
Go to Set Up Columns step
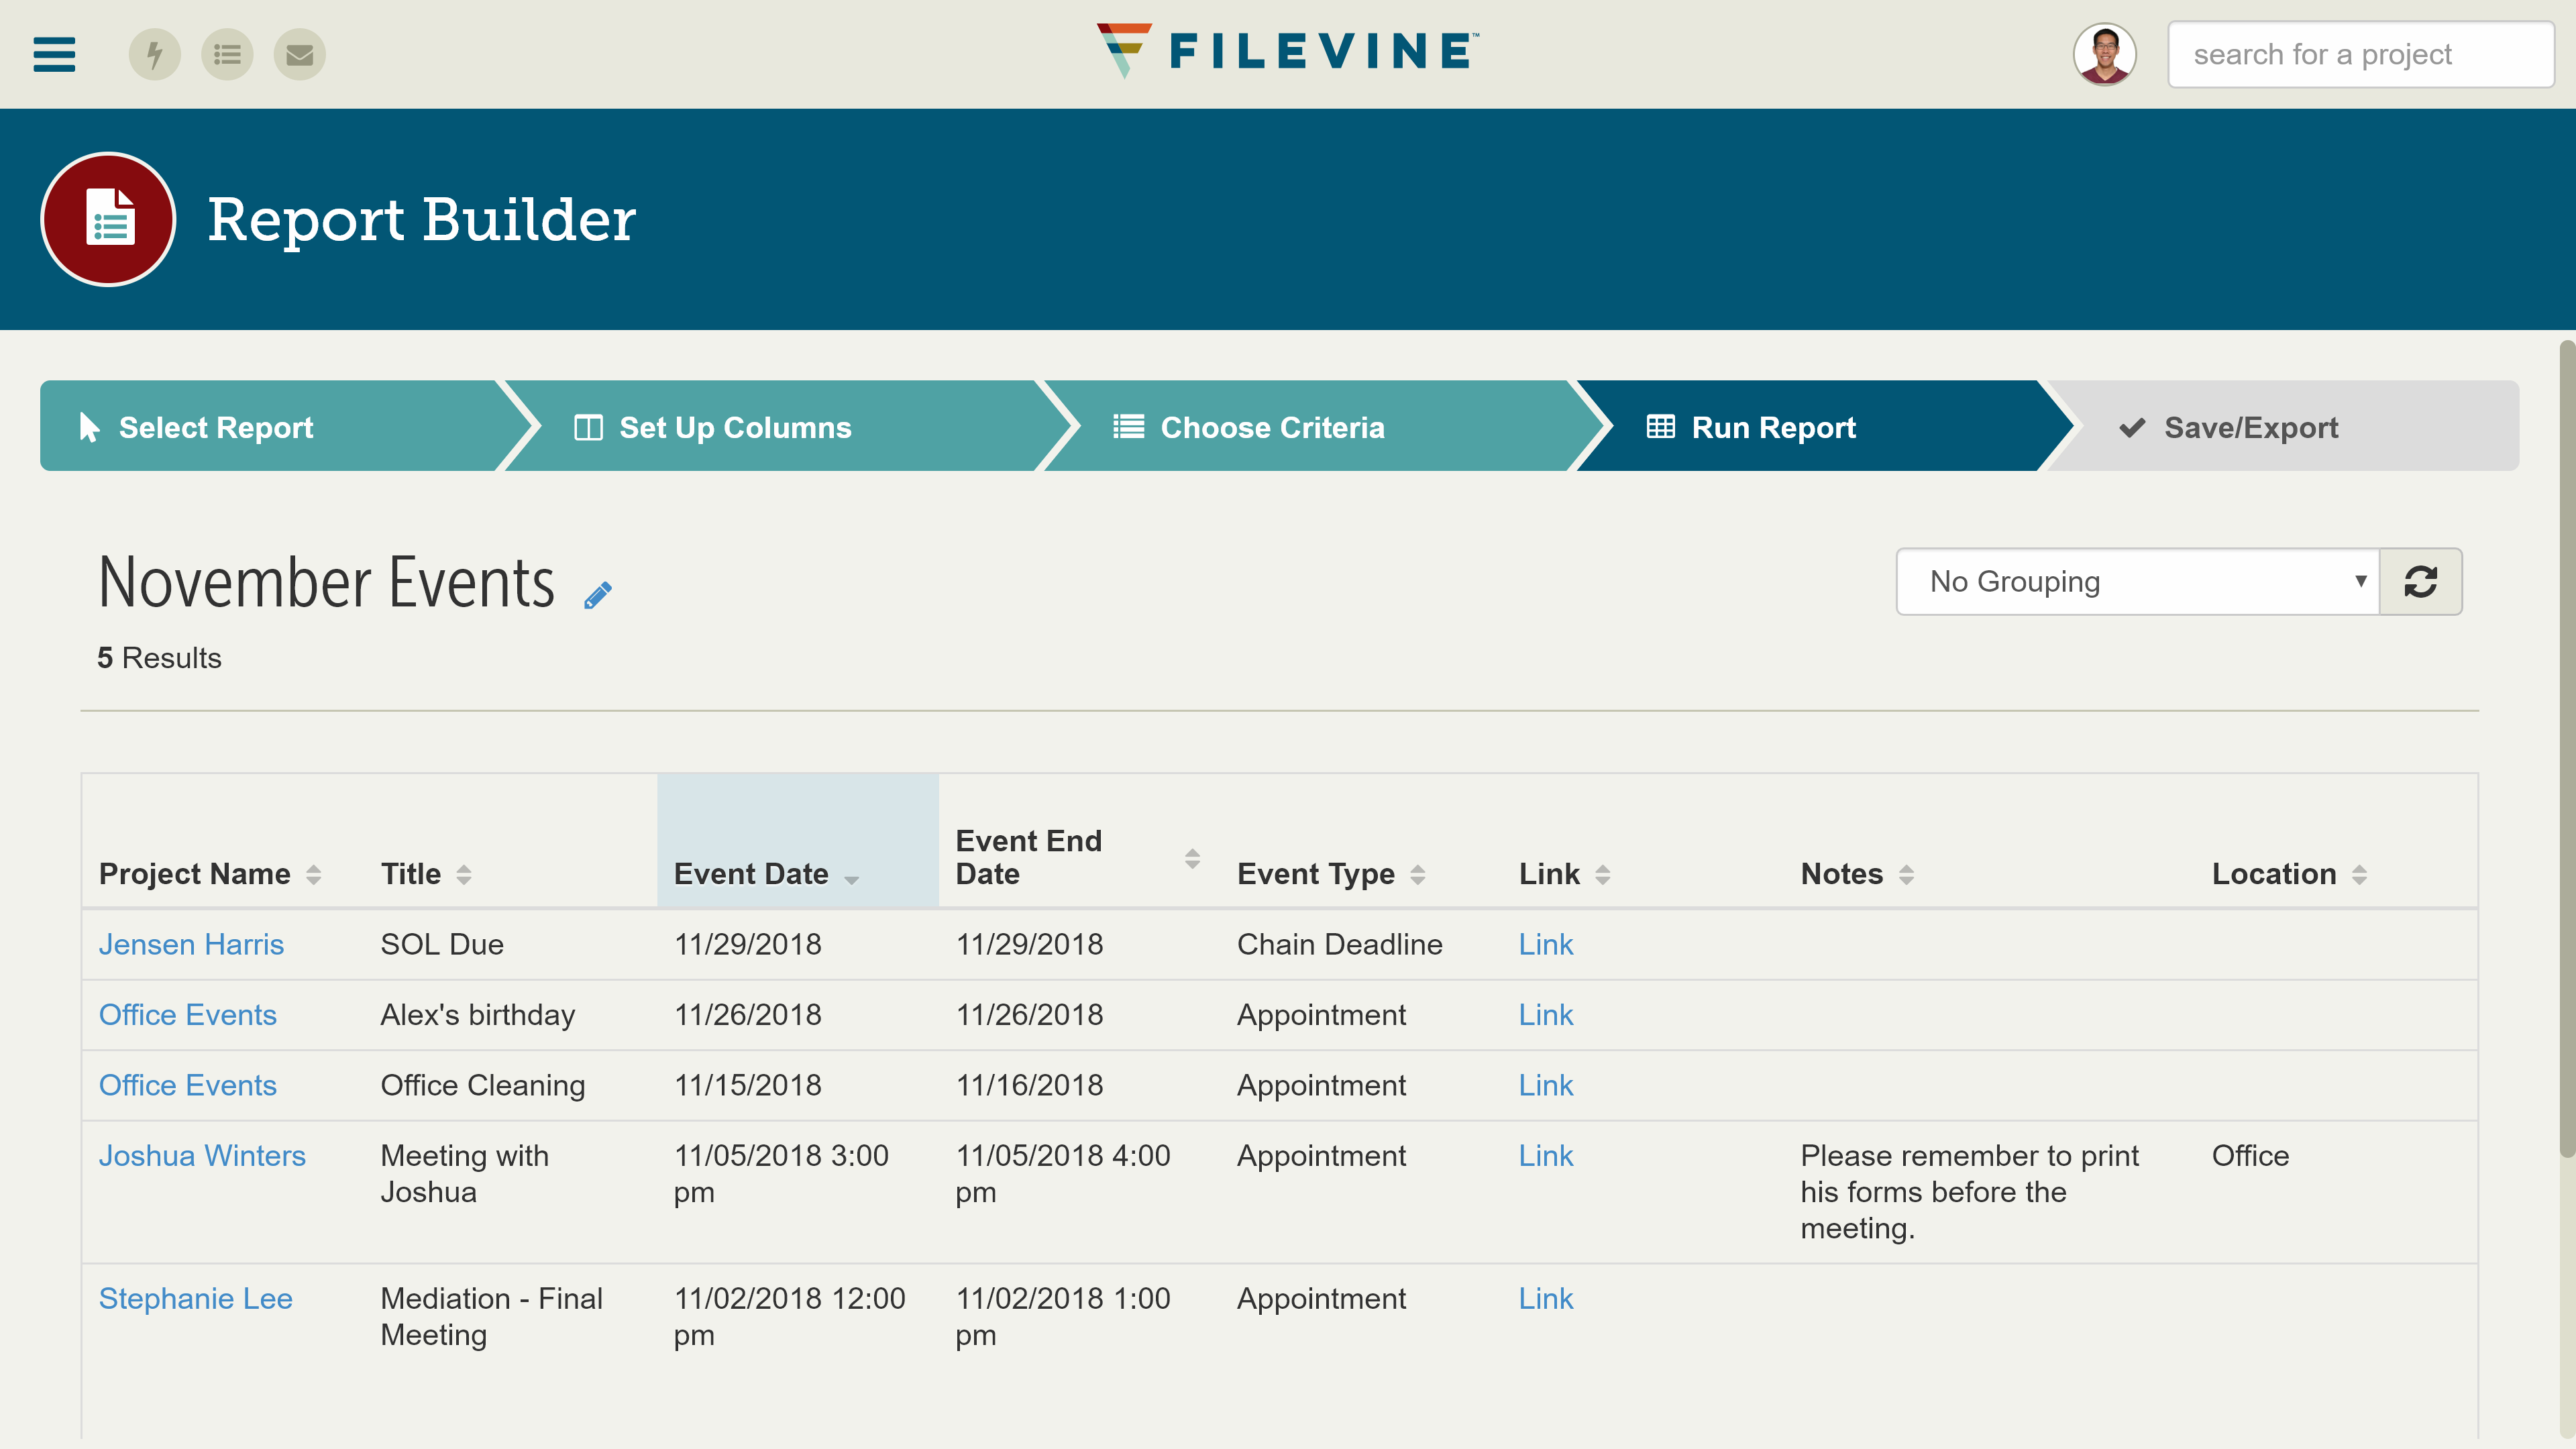[x=735, y=427]
